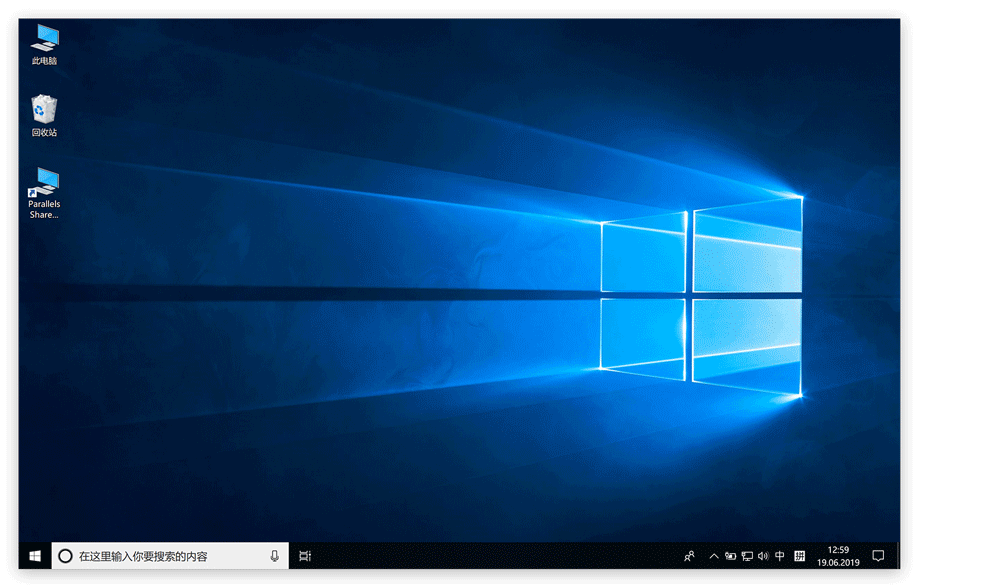This screenshot has width=1000, height=587.
Task: Open the speaker volume control
Action: pyautogui.click(x=763, y=556)
